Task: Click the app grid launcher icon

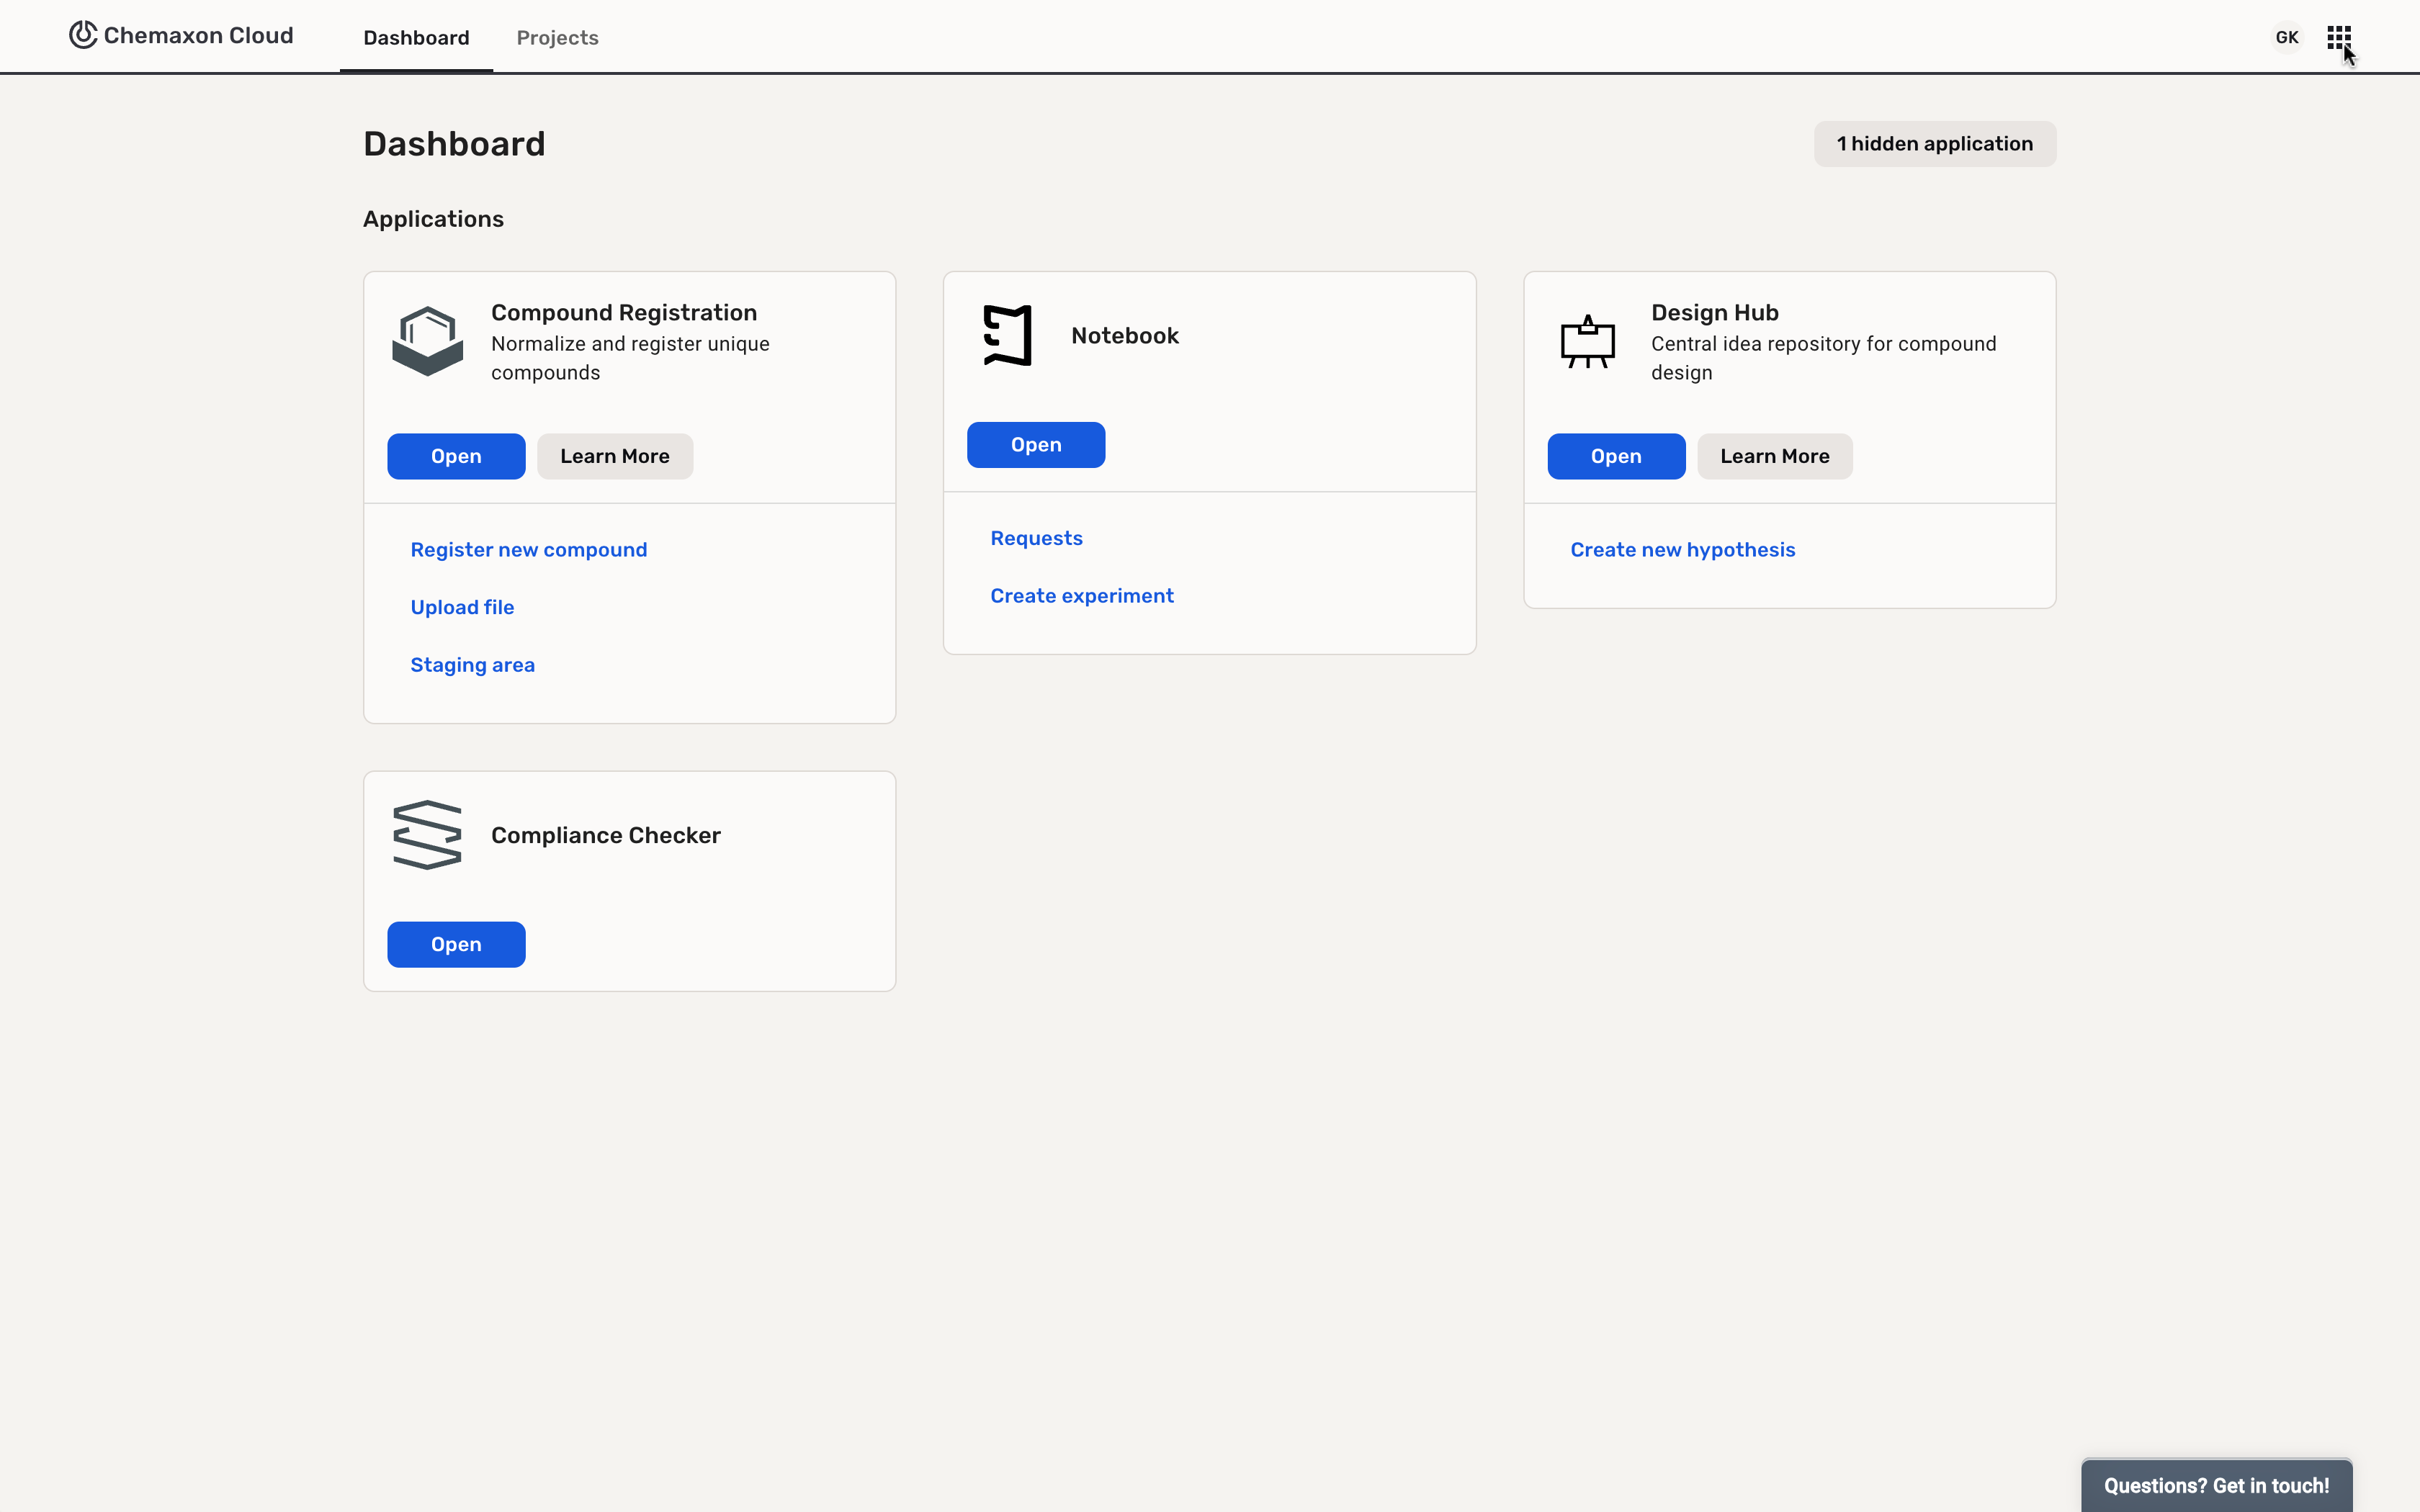Action: pyautogui.click(x=2340, y=37)
